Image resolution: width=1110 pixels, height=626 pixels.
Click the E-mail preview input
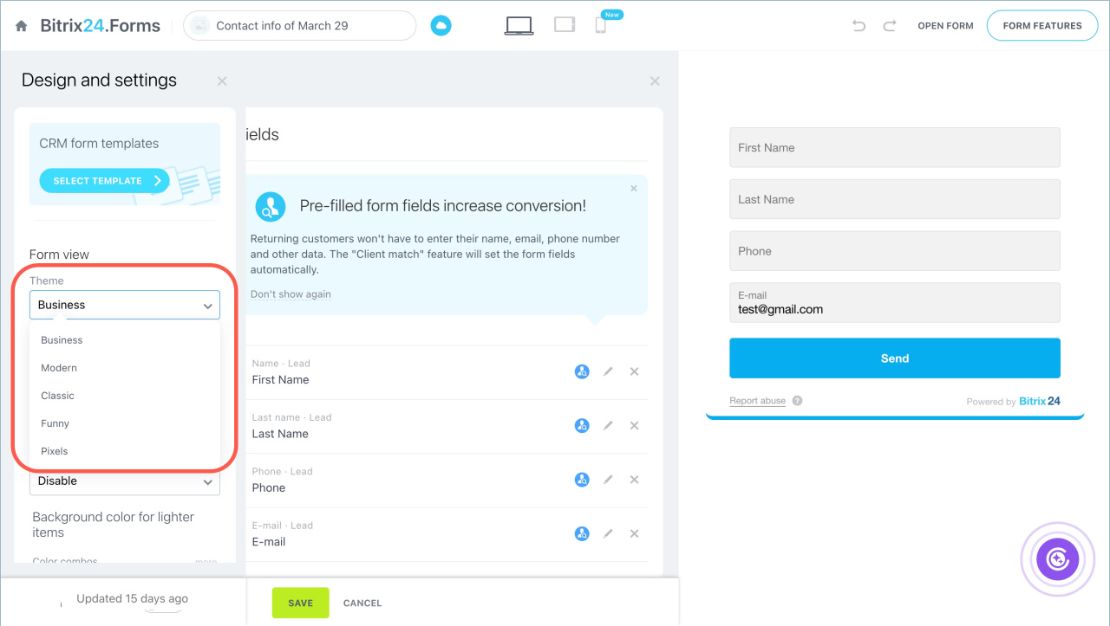[x=895, y=303]
